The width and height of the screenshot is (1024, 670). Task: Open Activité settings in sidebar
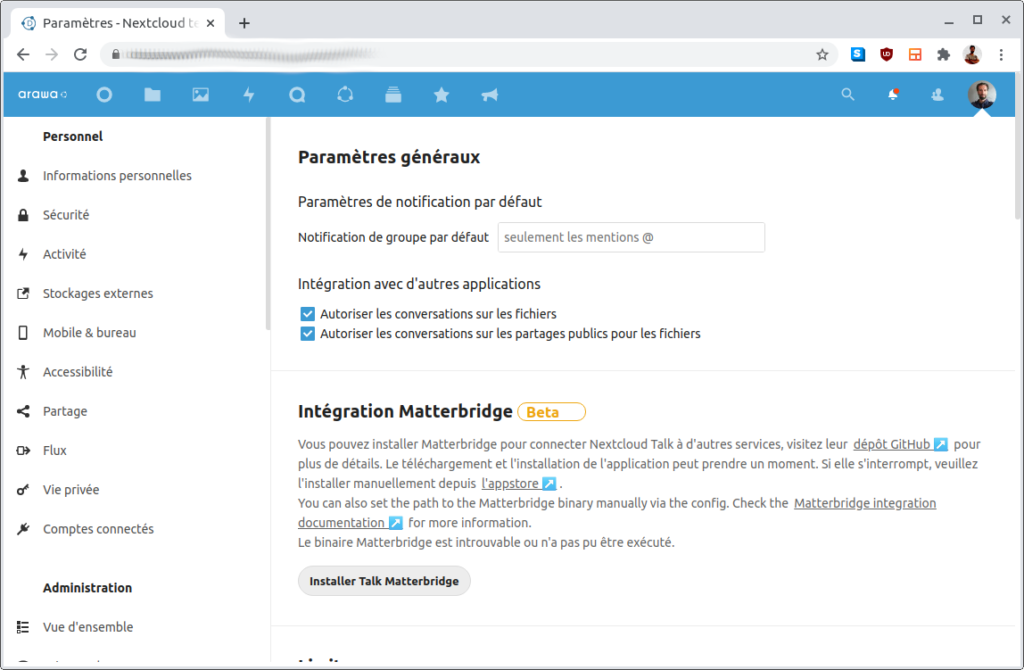(x=64, y=254)
